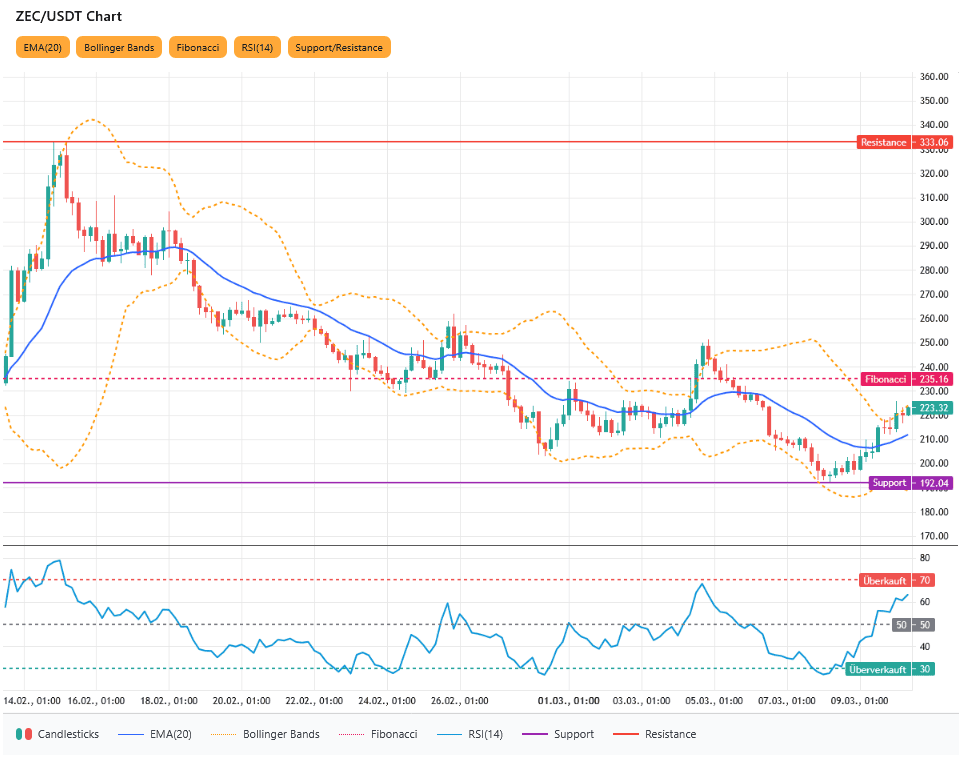Image resolution: width=968 pixels, height=764 pixels.
Task: Toggle the EMA(20) indicator pill
Action: [x=42, y=47]
